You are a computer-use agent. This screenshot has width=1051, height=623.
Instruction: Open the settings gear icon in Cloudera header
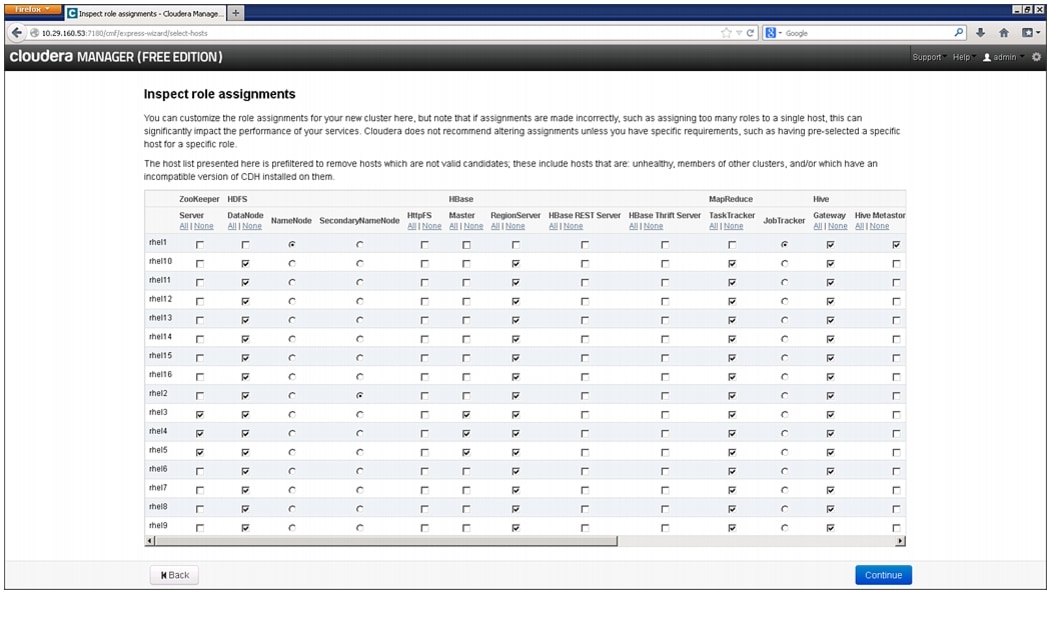(1036, 57)
